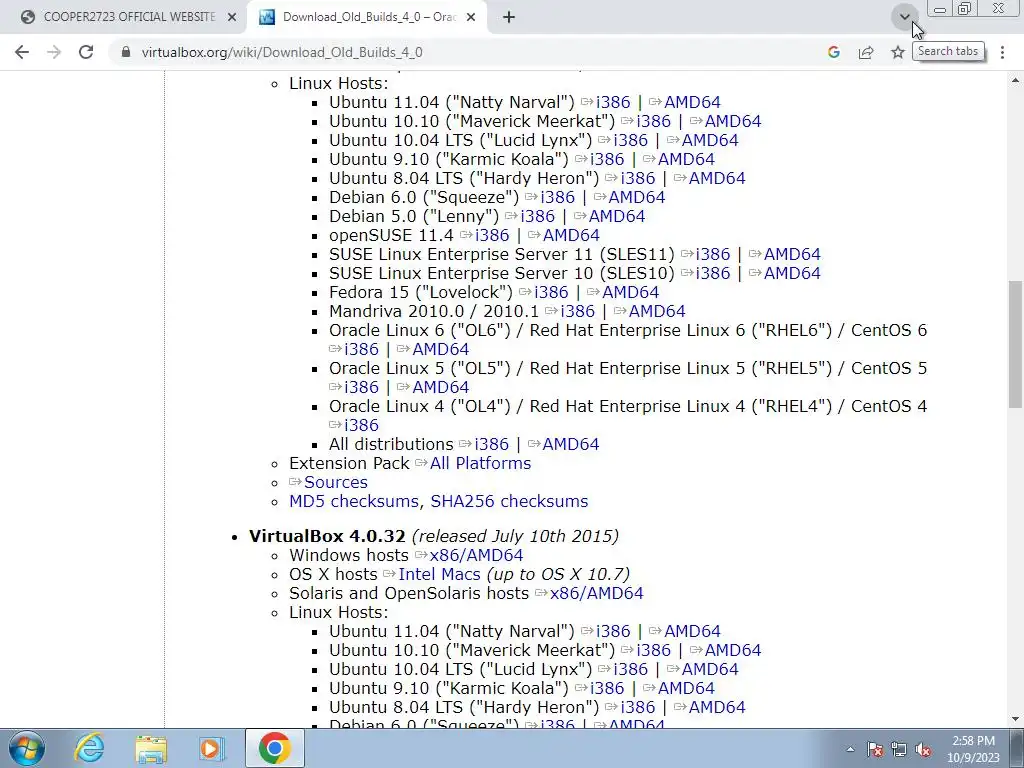Viewport: 1024px width, 768px height.
Task: Open the Chrome three-dot menu
Action: [1002, 52]
